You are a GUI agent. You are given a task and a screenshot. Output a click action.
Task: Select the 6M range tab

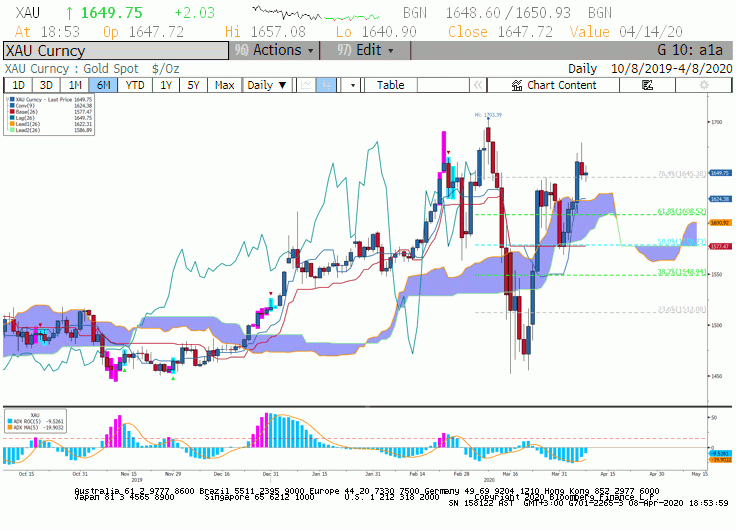coord(103,85)
